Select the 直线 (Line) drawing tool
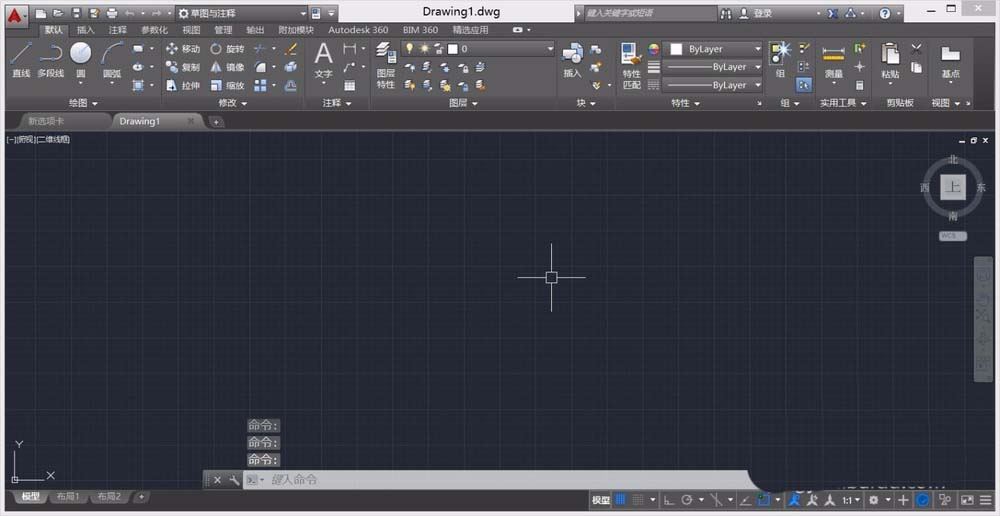Screen dimensions: 1000x516 point(21,58)
